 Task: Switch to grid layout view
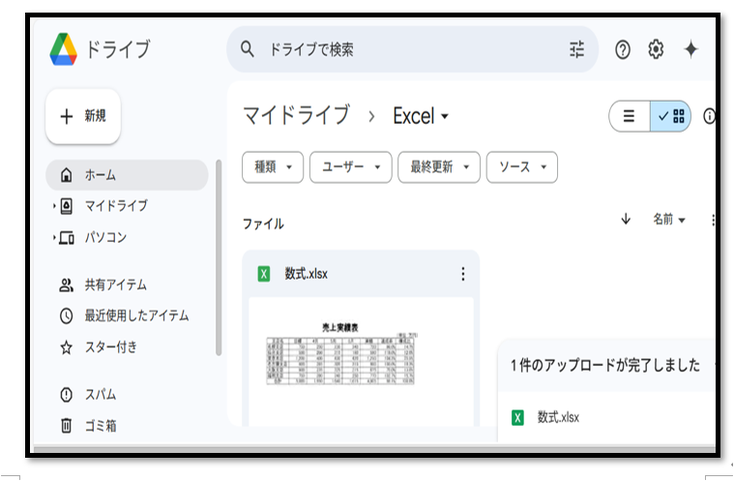(x=671, y=116)
